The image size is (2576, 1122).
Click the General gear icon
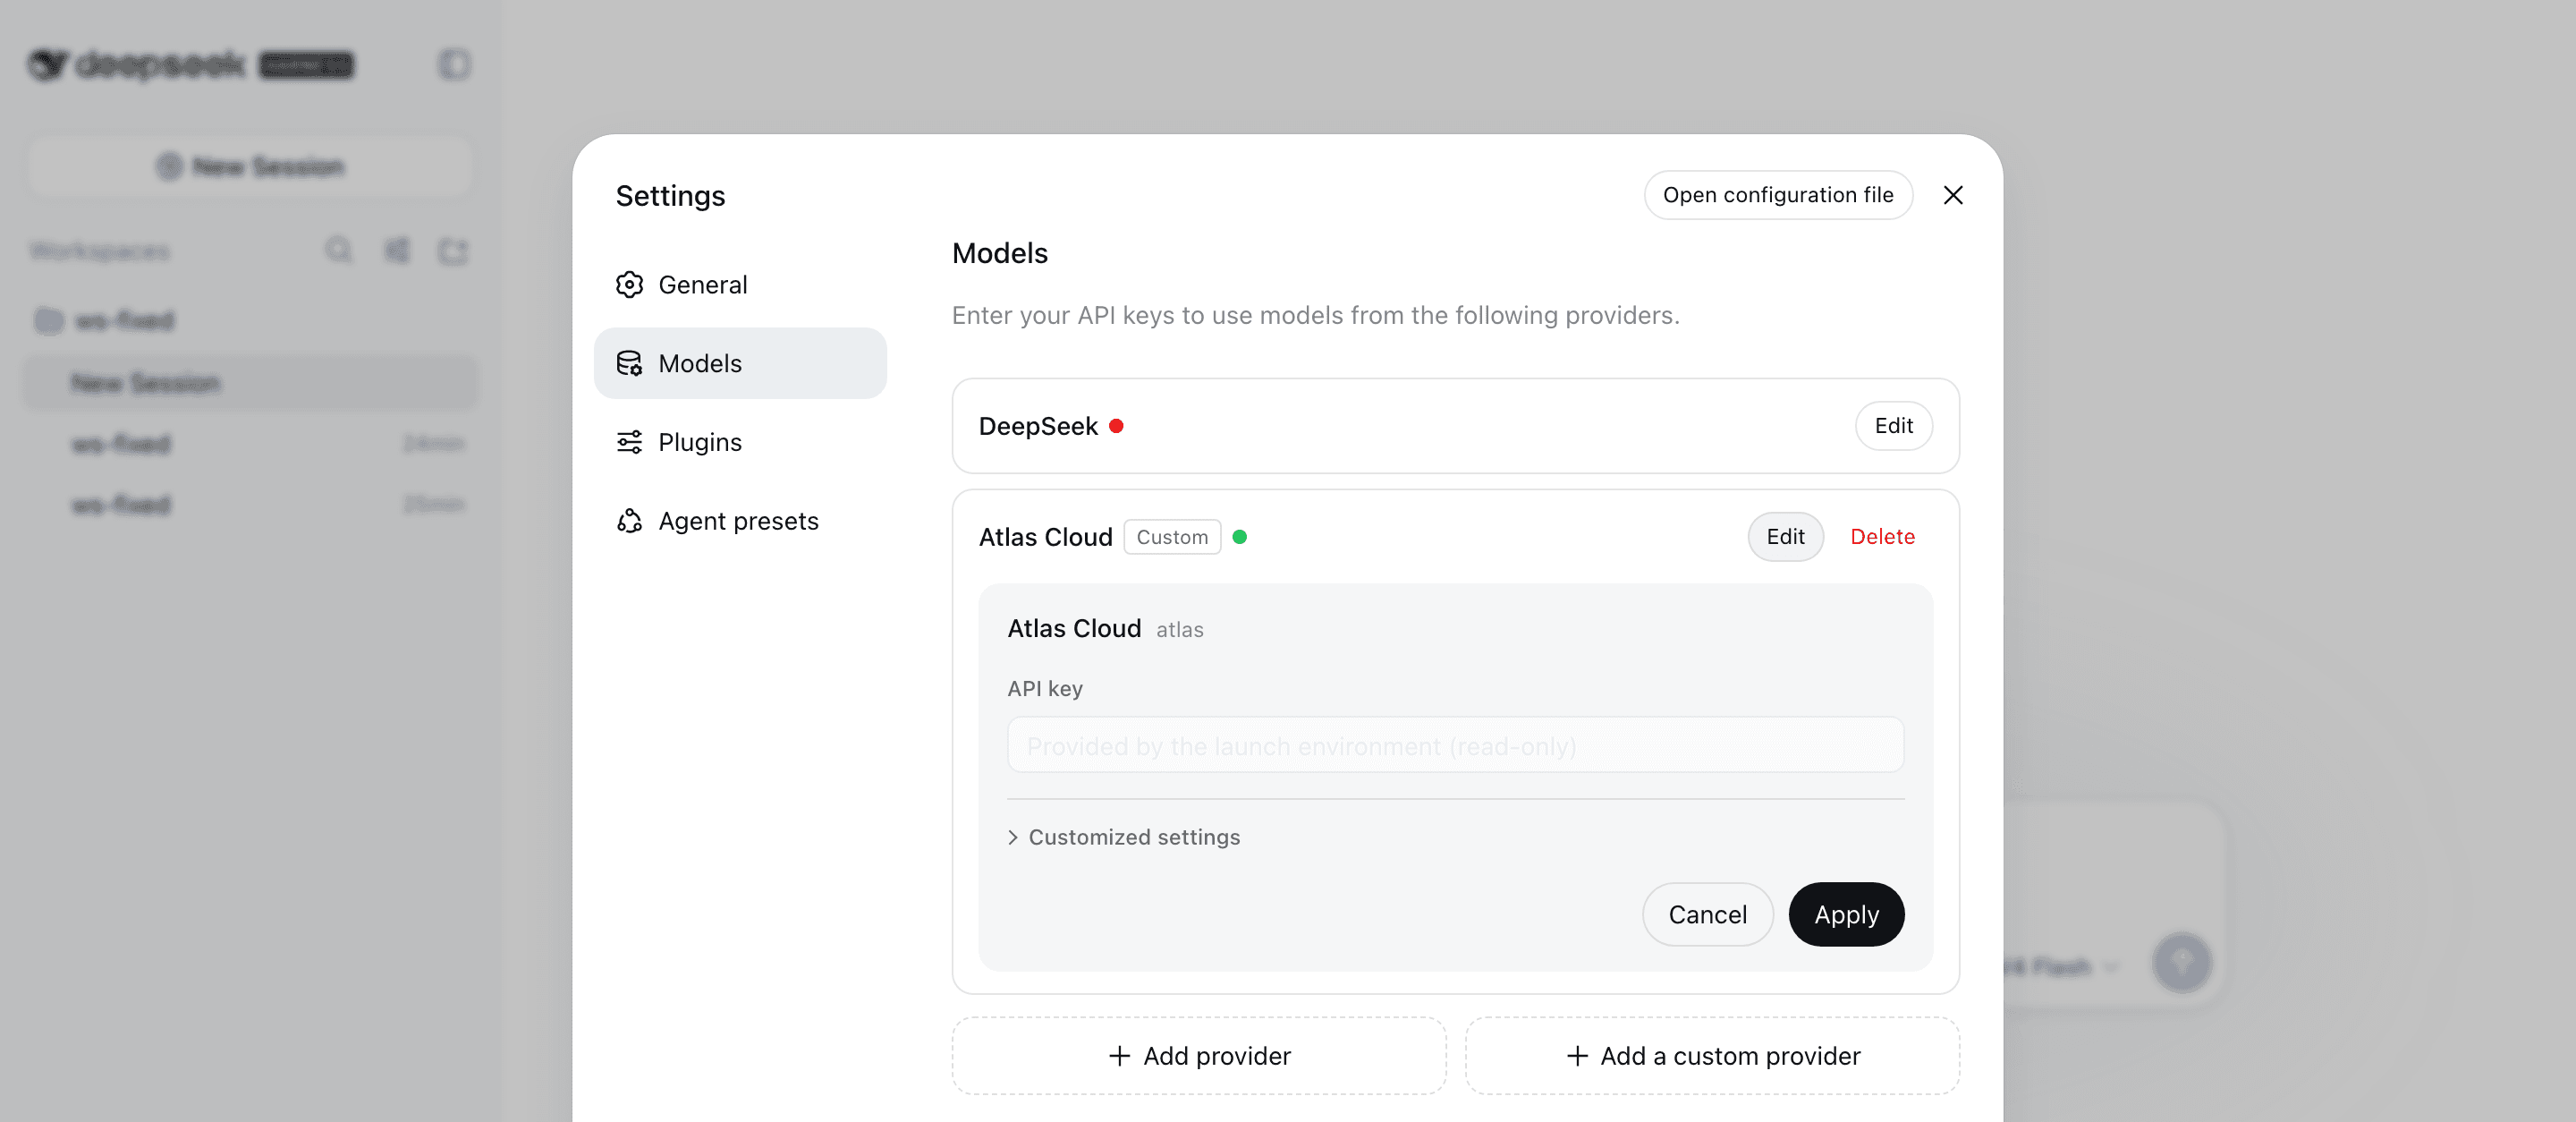point(629,285)
